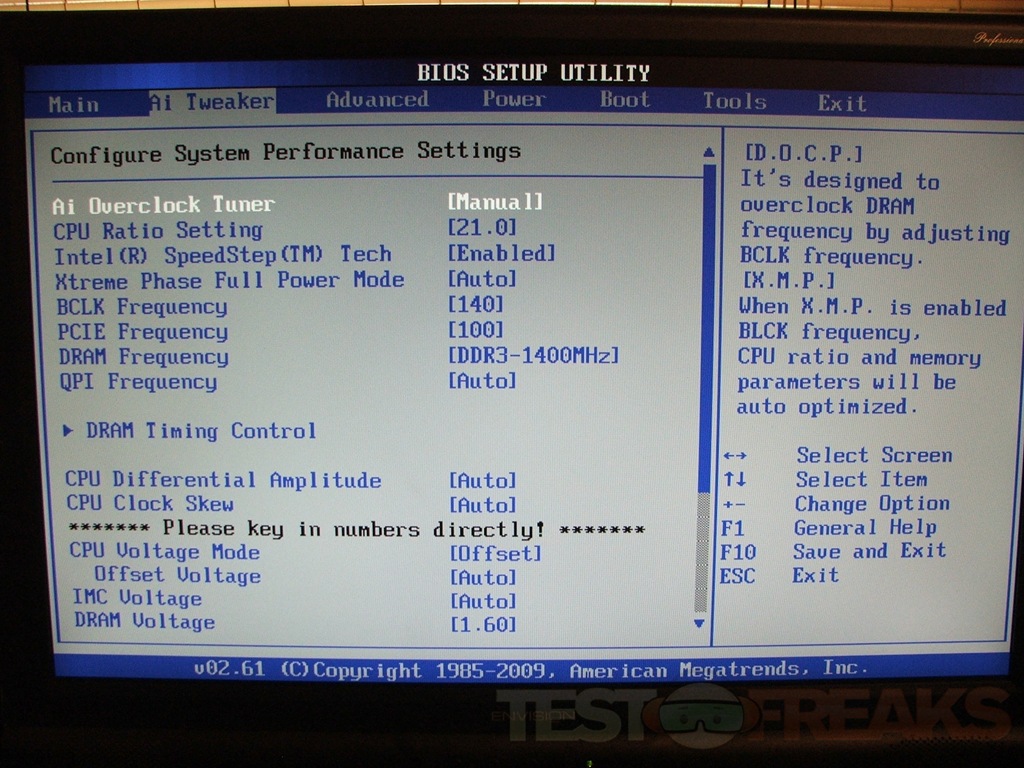This screenshot has height=768, width=1024.
Task: Select the CPU Voltage Mode Offset value
Action: [x=495, y=553]
